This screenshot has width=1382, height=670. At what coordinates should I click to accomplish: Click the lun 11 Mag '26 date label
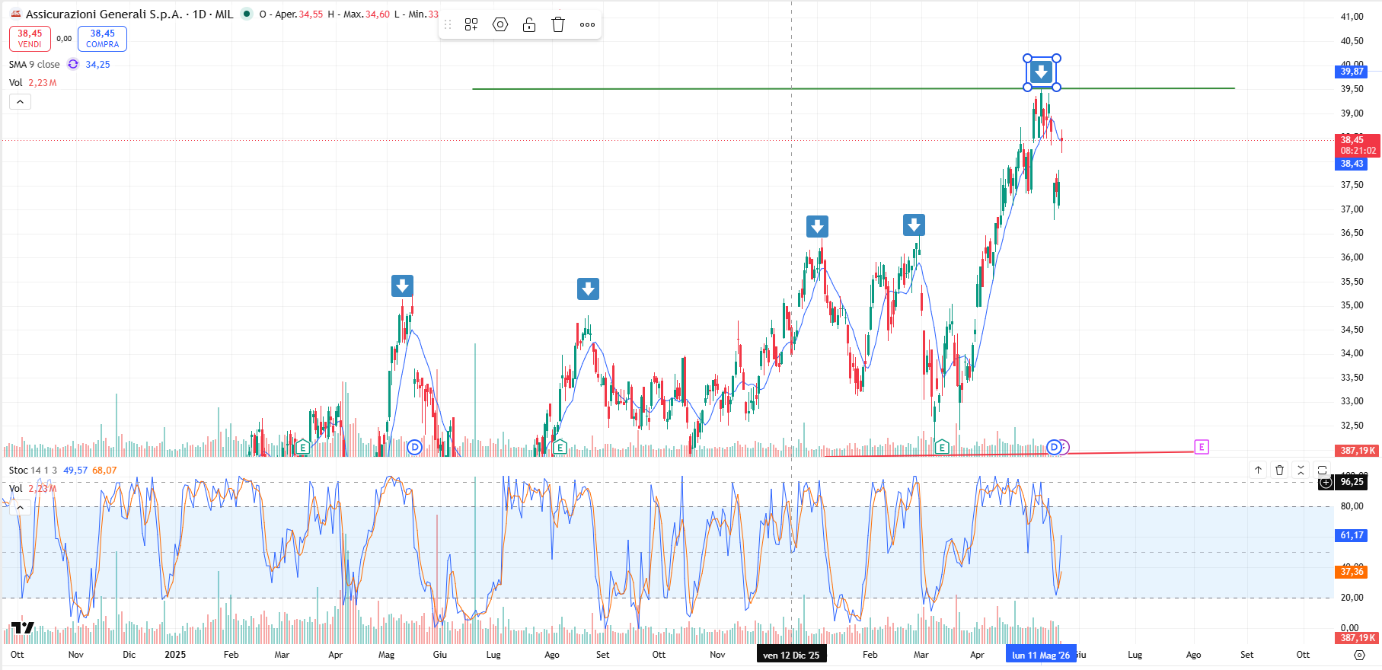tap(1041, 655)
